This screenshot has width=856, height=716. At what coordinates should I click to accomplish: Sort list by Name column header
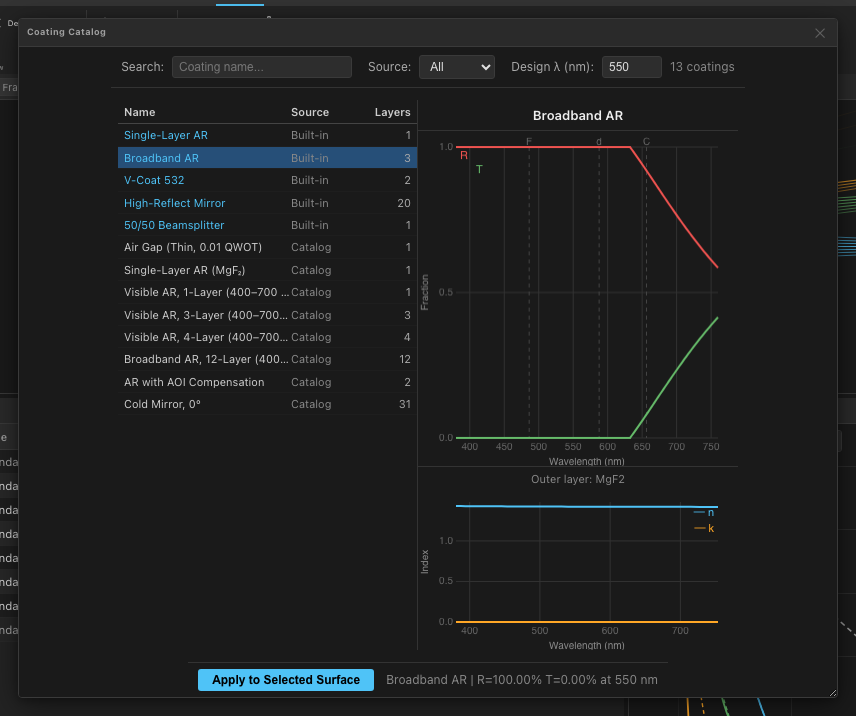[x=140, y=112]
